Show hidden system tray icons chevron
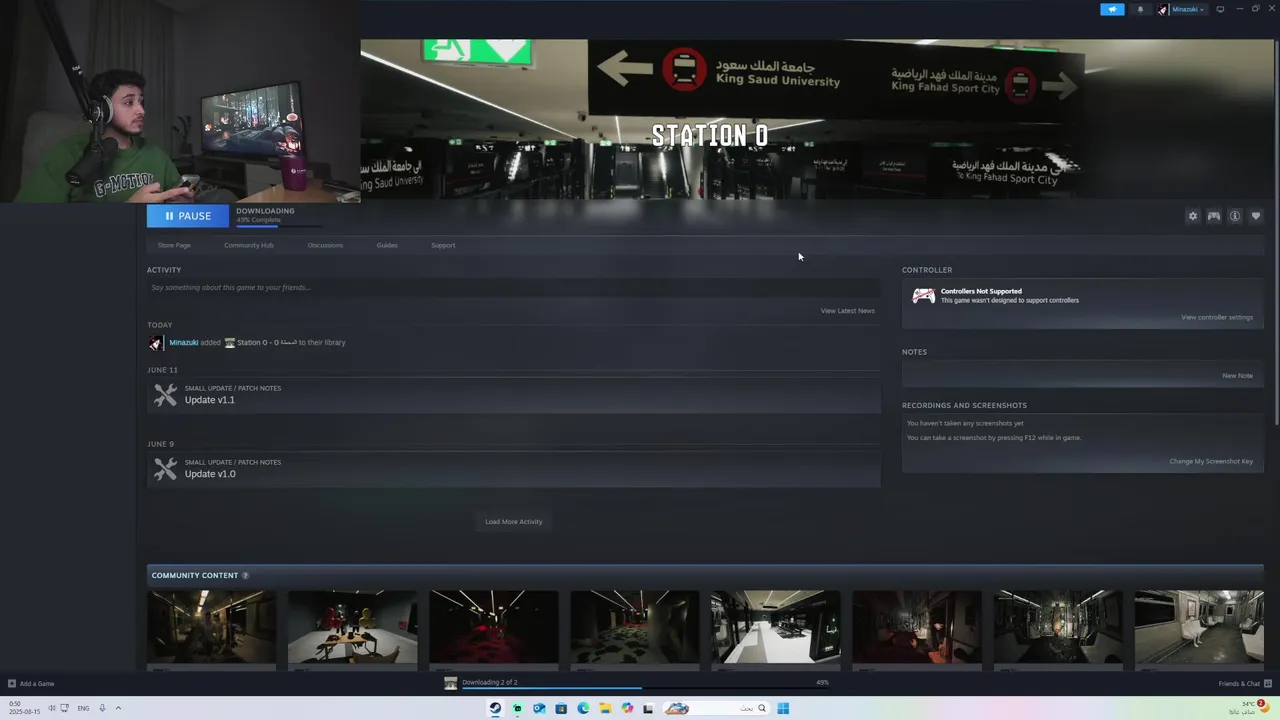Image resolution: width=1280 pixels, height=720 pixels. click(118, 708)
